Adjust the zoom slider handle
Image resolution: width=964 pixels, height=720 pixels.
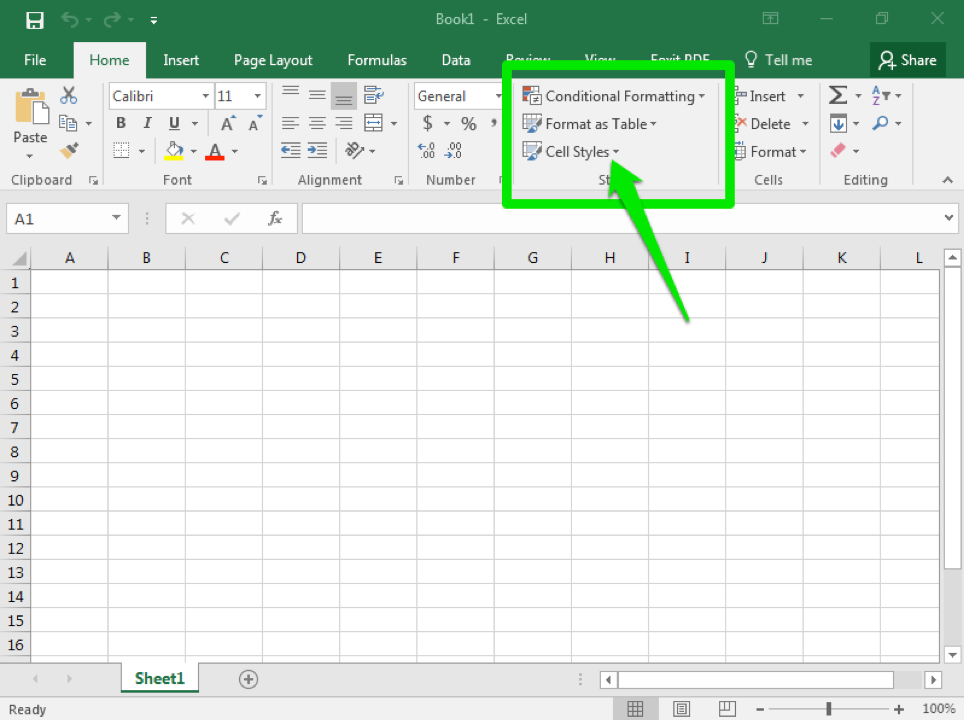(829, 709)
